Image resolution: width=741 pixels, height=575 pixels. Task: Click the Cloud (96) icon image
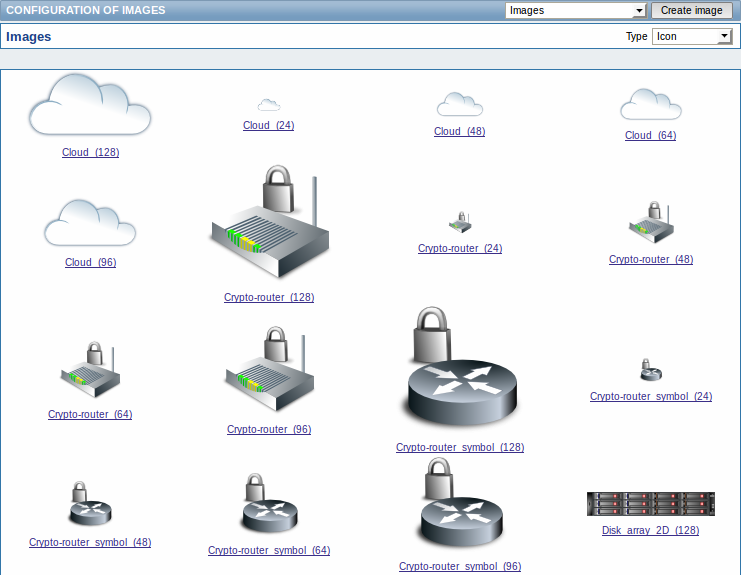coord(90,223)
